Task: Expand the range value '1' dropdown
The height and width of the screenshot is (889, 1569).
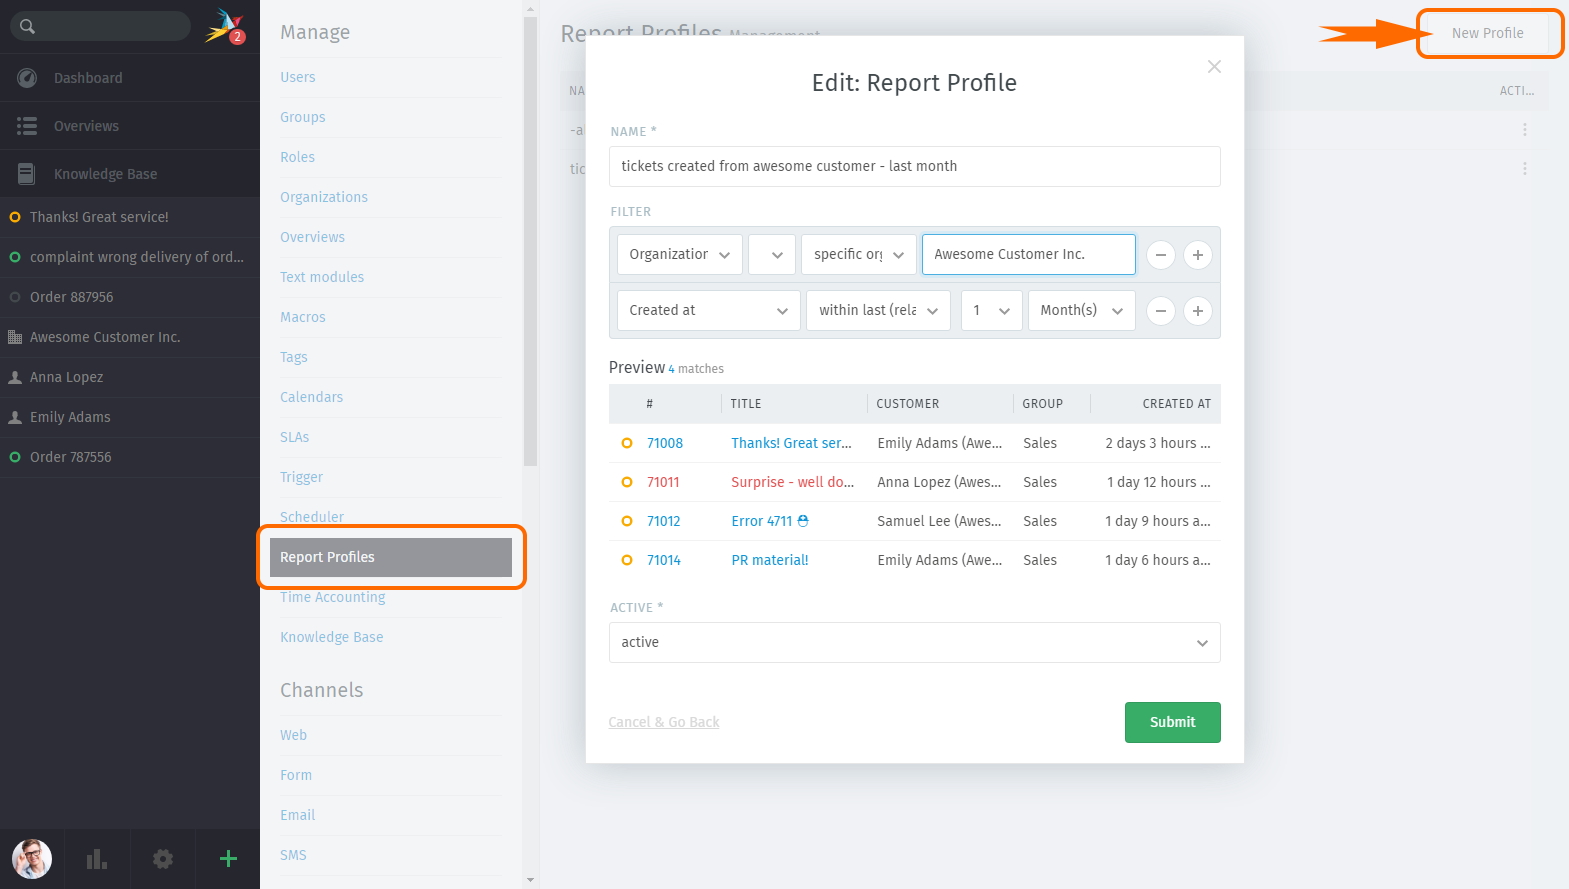Action: 992,311
